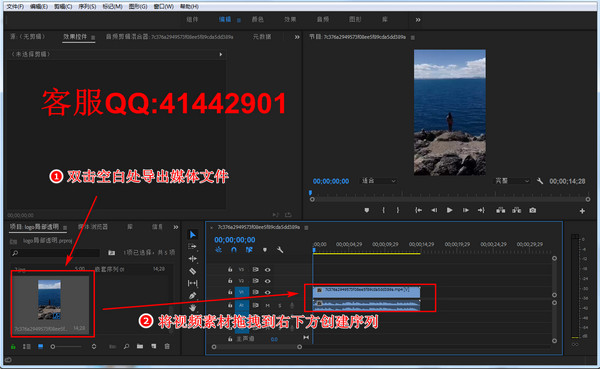Click the Program monitor scrub bar
Screen dimensions: 600x369
pyautogui.click(x=450, y=199)
